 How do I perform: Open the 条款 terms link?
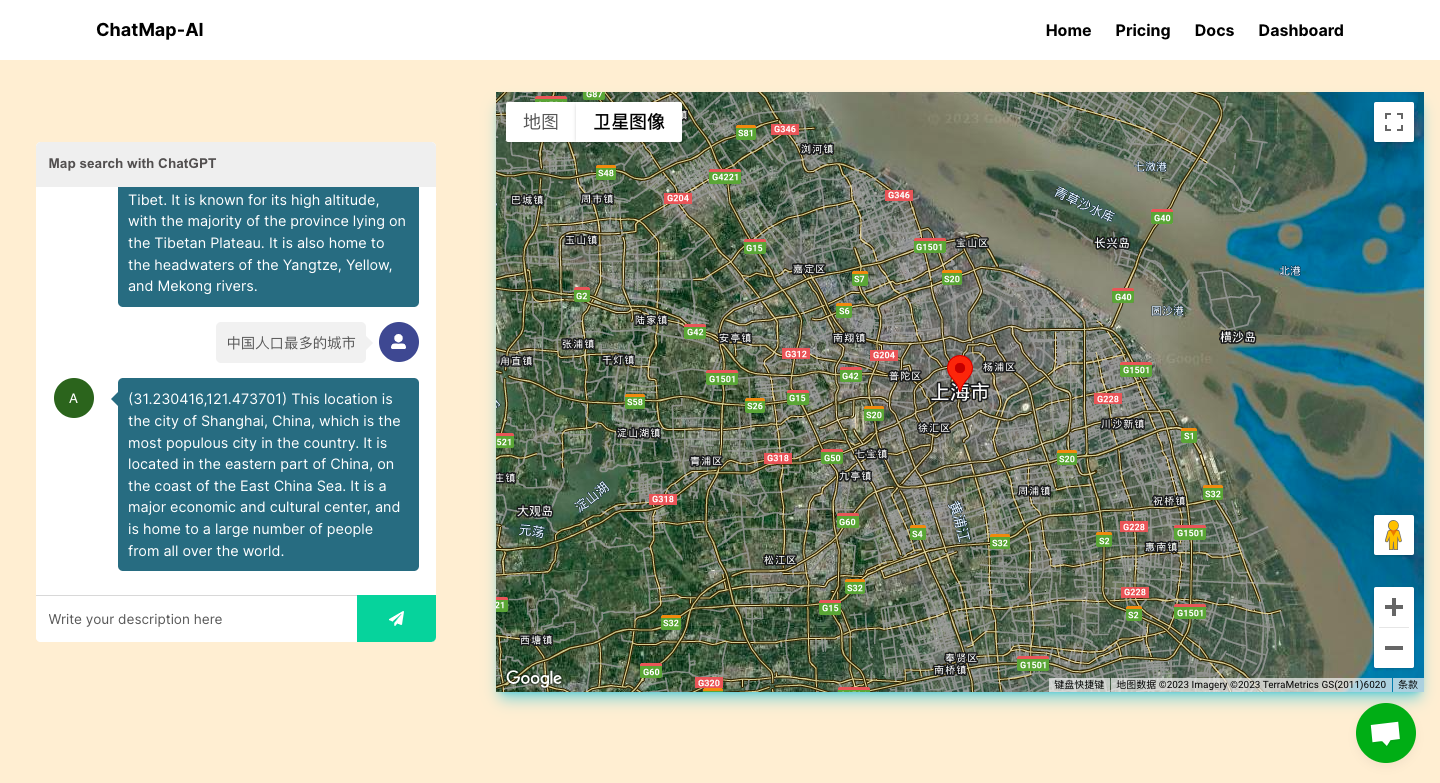tap(1407, 685)
